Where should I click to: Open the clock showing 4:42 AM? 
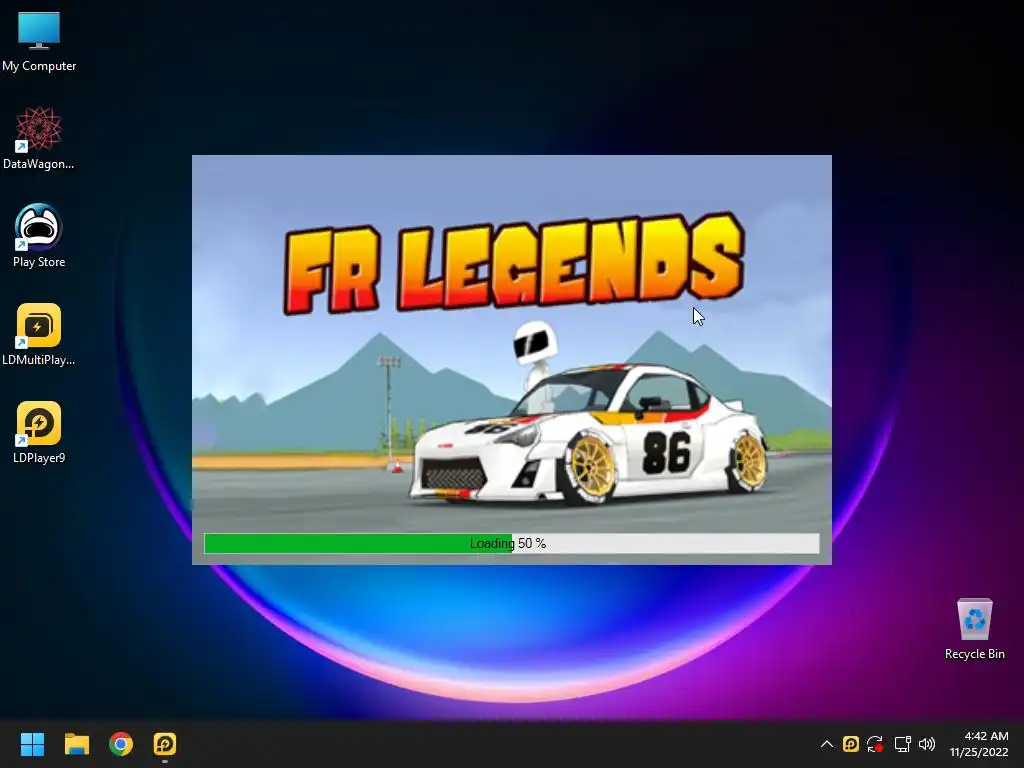pyautogui.click(x=979, y=744)
